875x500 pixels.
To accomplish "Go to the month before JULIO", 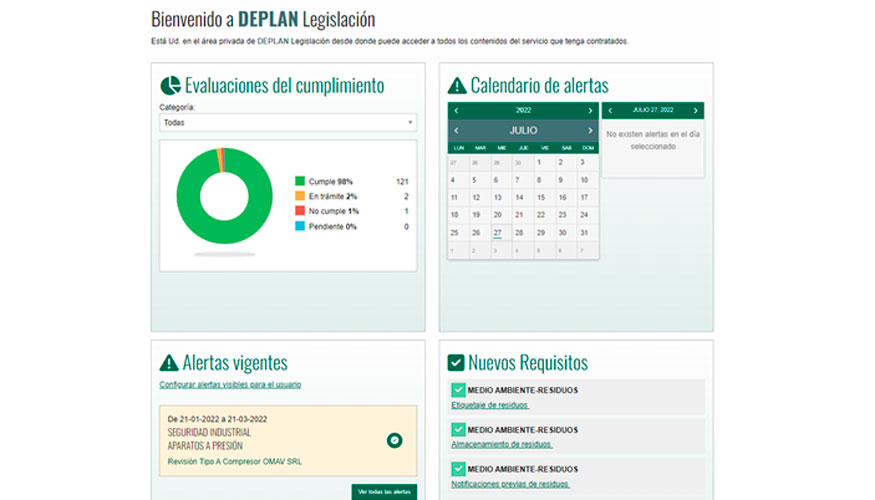I will (x=456, y=131).
